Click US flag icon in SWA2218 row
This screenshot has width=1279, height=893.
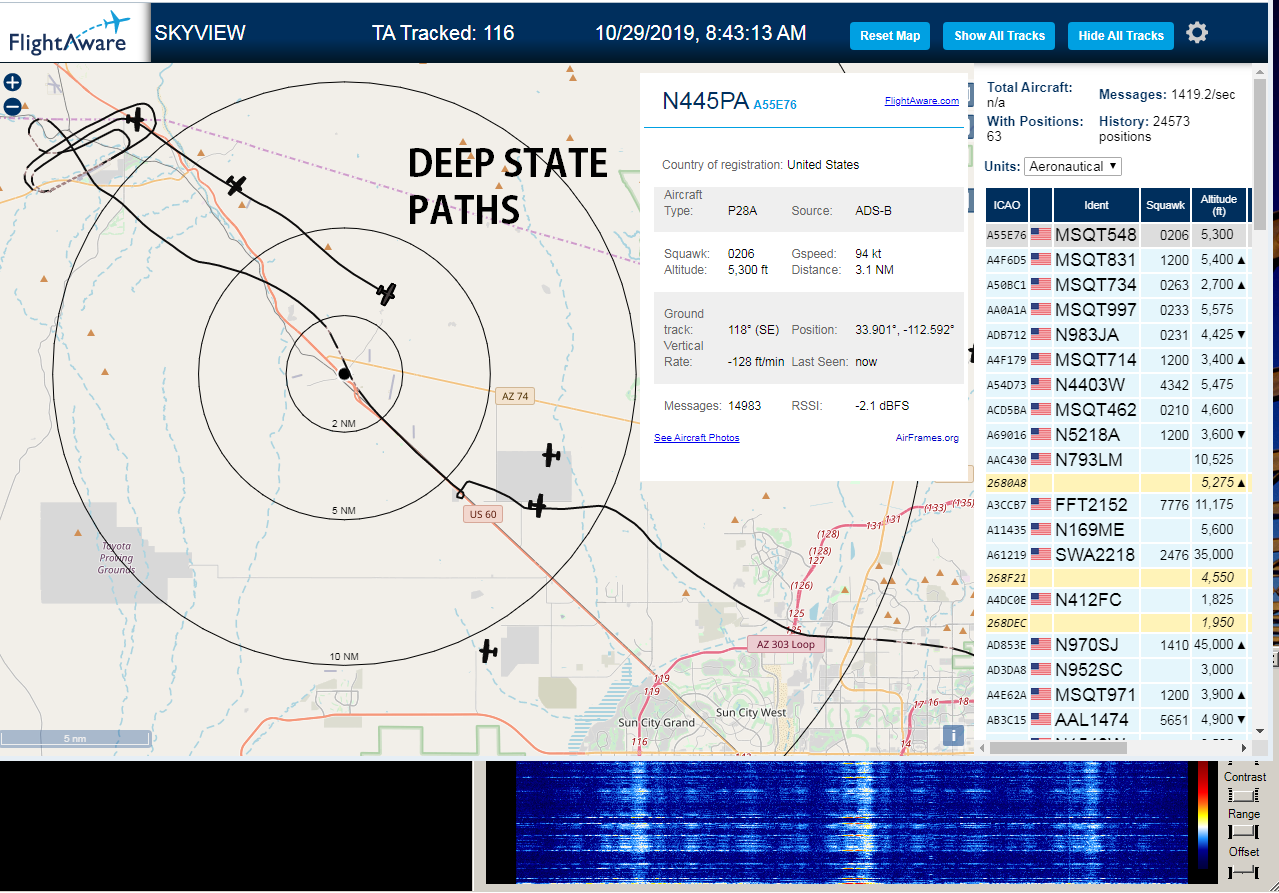point(1041,554)
